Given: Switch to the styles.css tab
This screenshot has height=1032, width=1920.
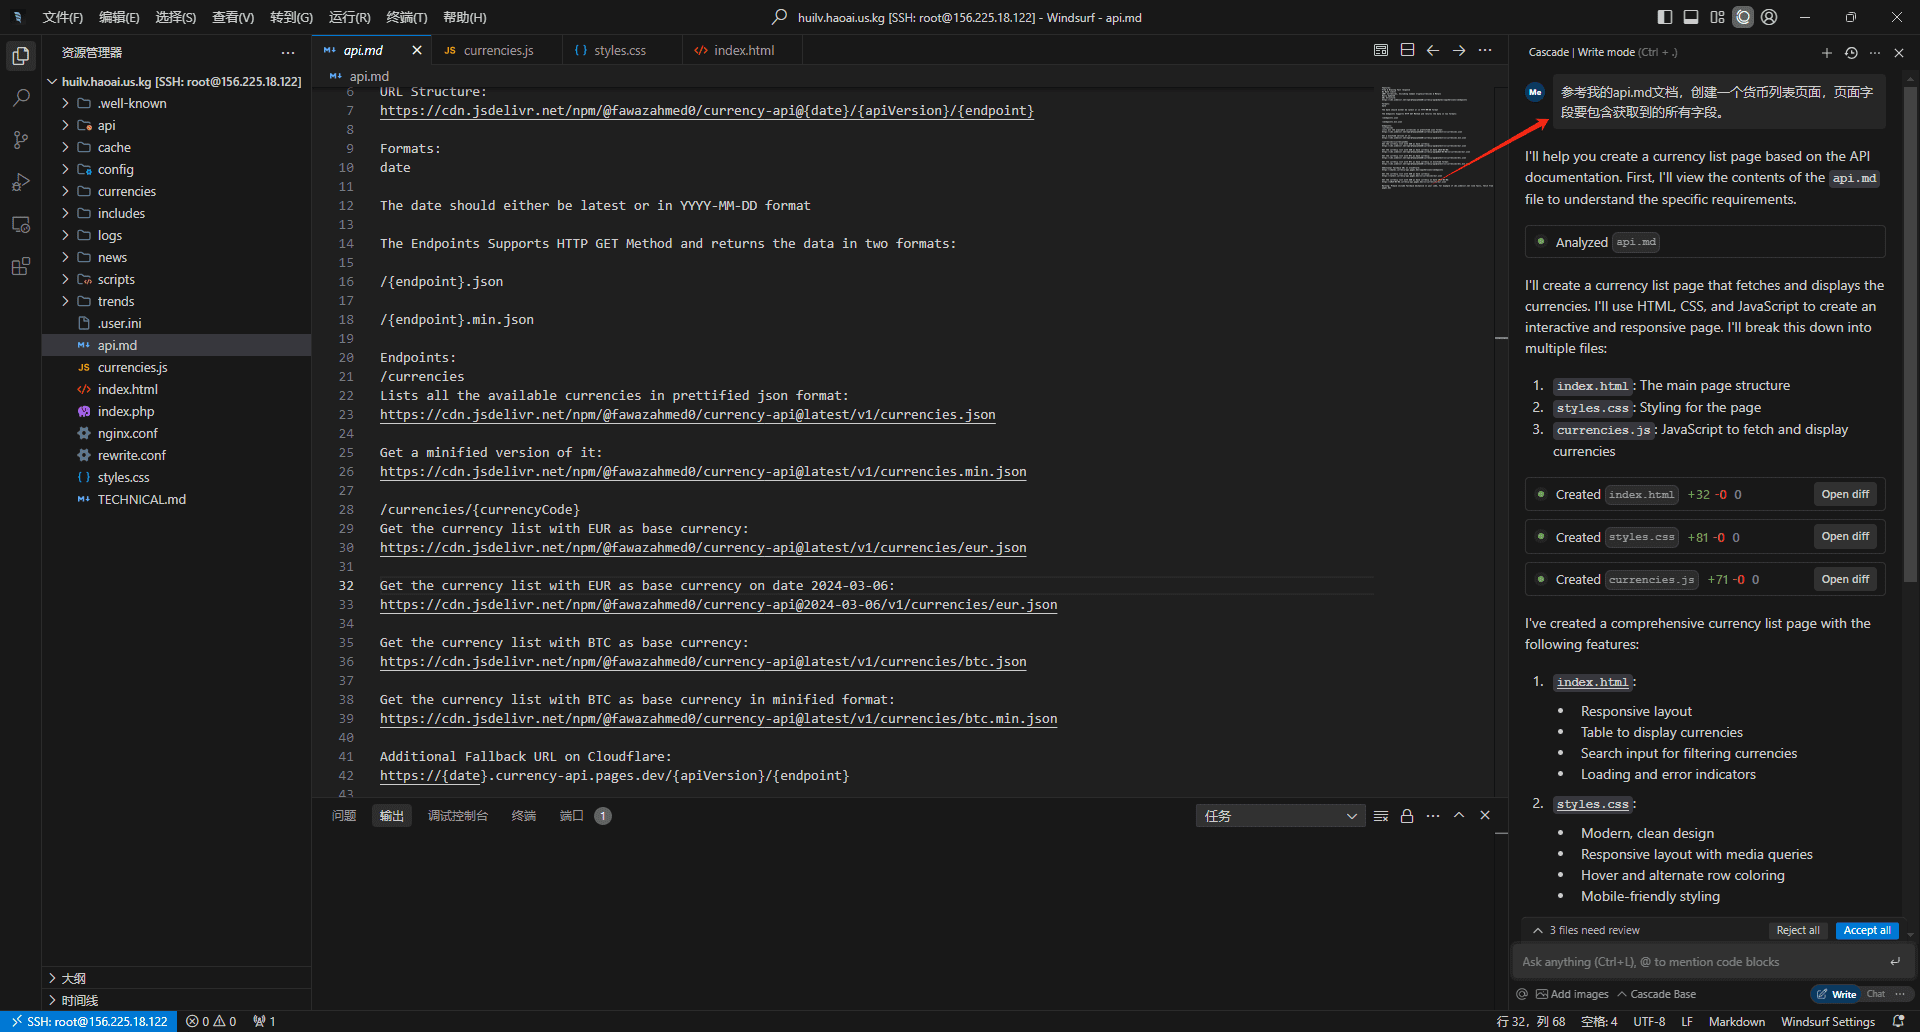Looking at the screenshot, I should click(x=619, y=50).
